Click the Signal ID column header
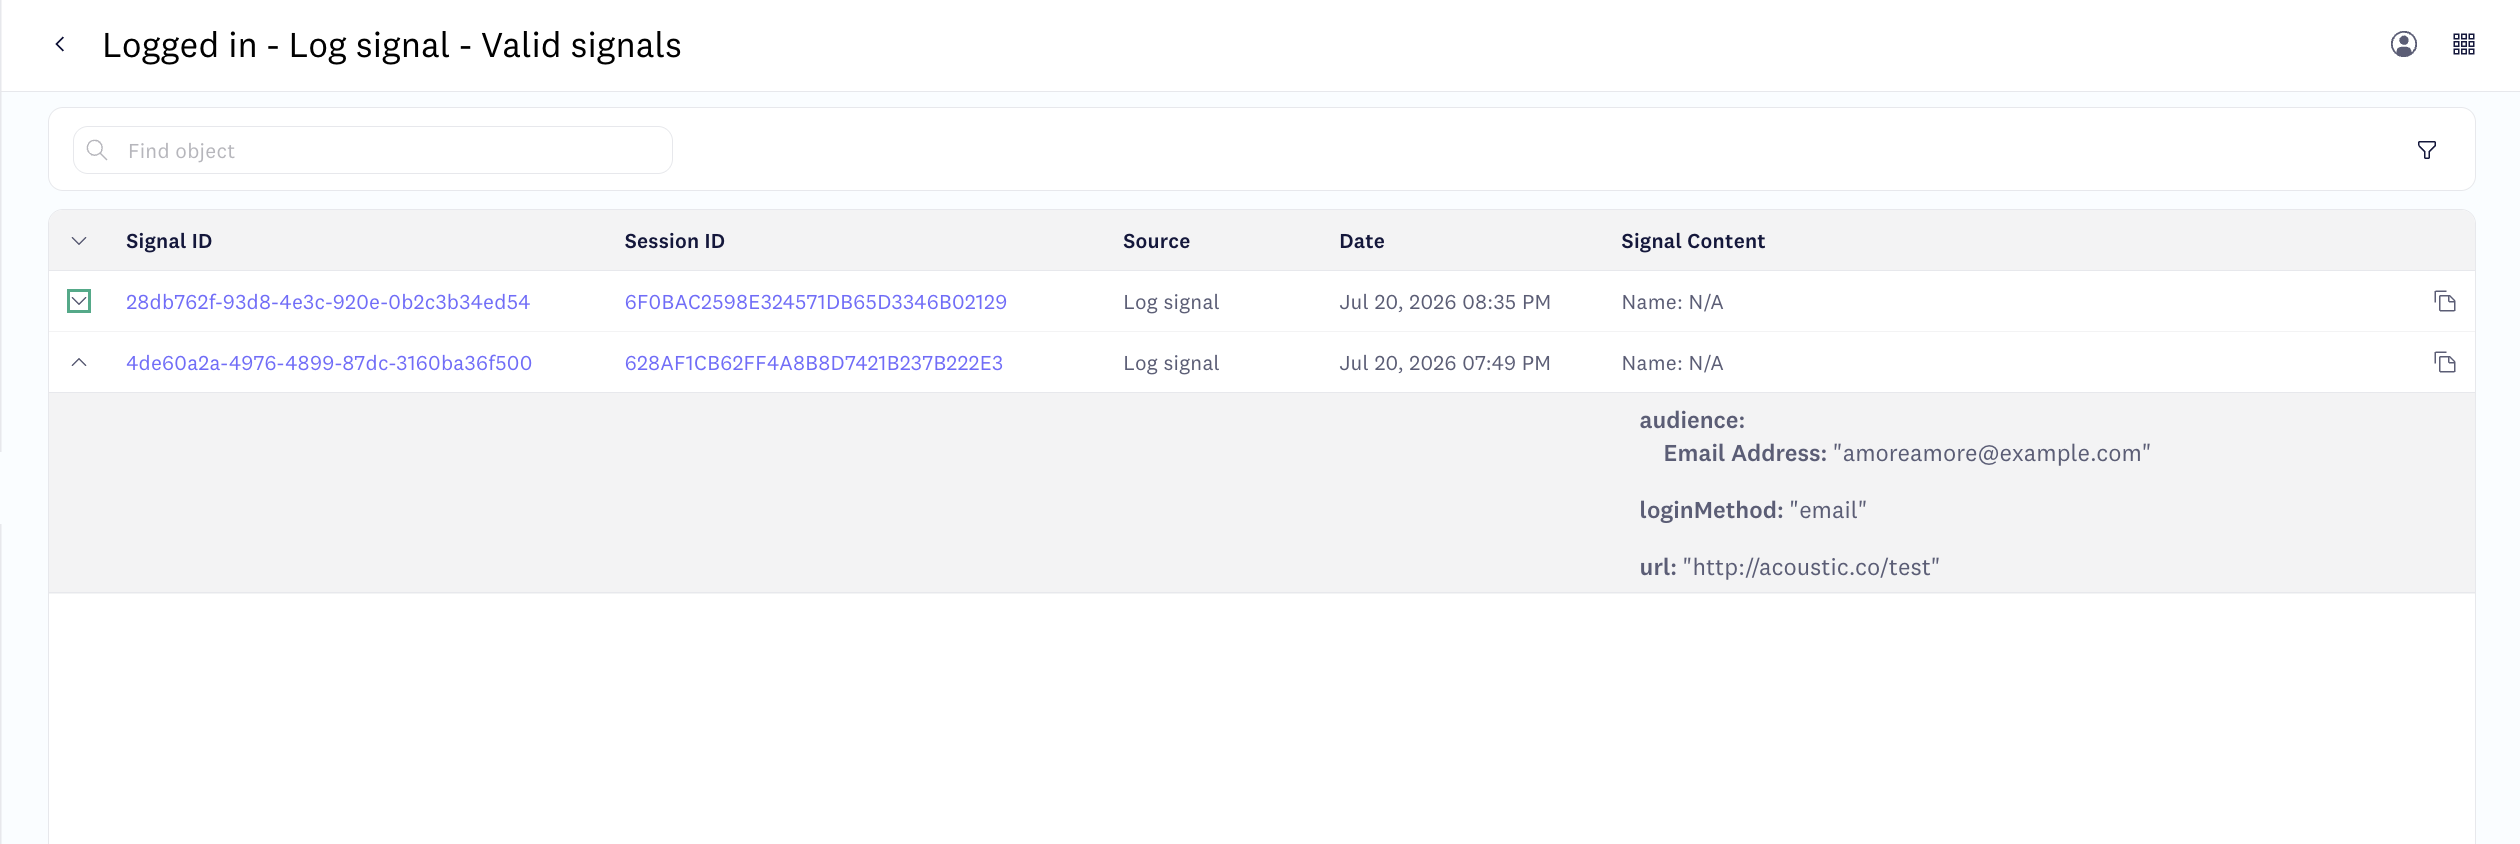Viewport: 2520px width, 844px height. 169,241
